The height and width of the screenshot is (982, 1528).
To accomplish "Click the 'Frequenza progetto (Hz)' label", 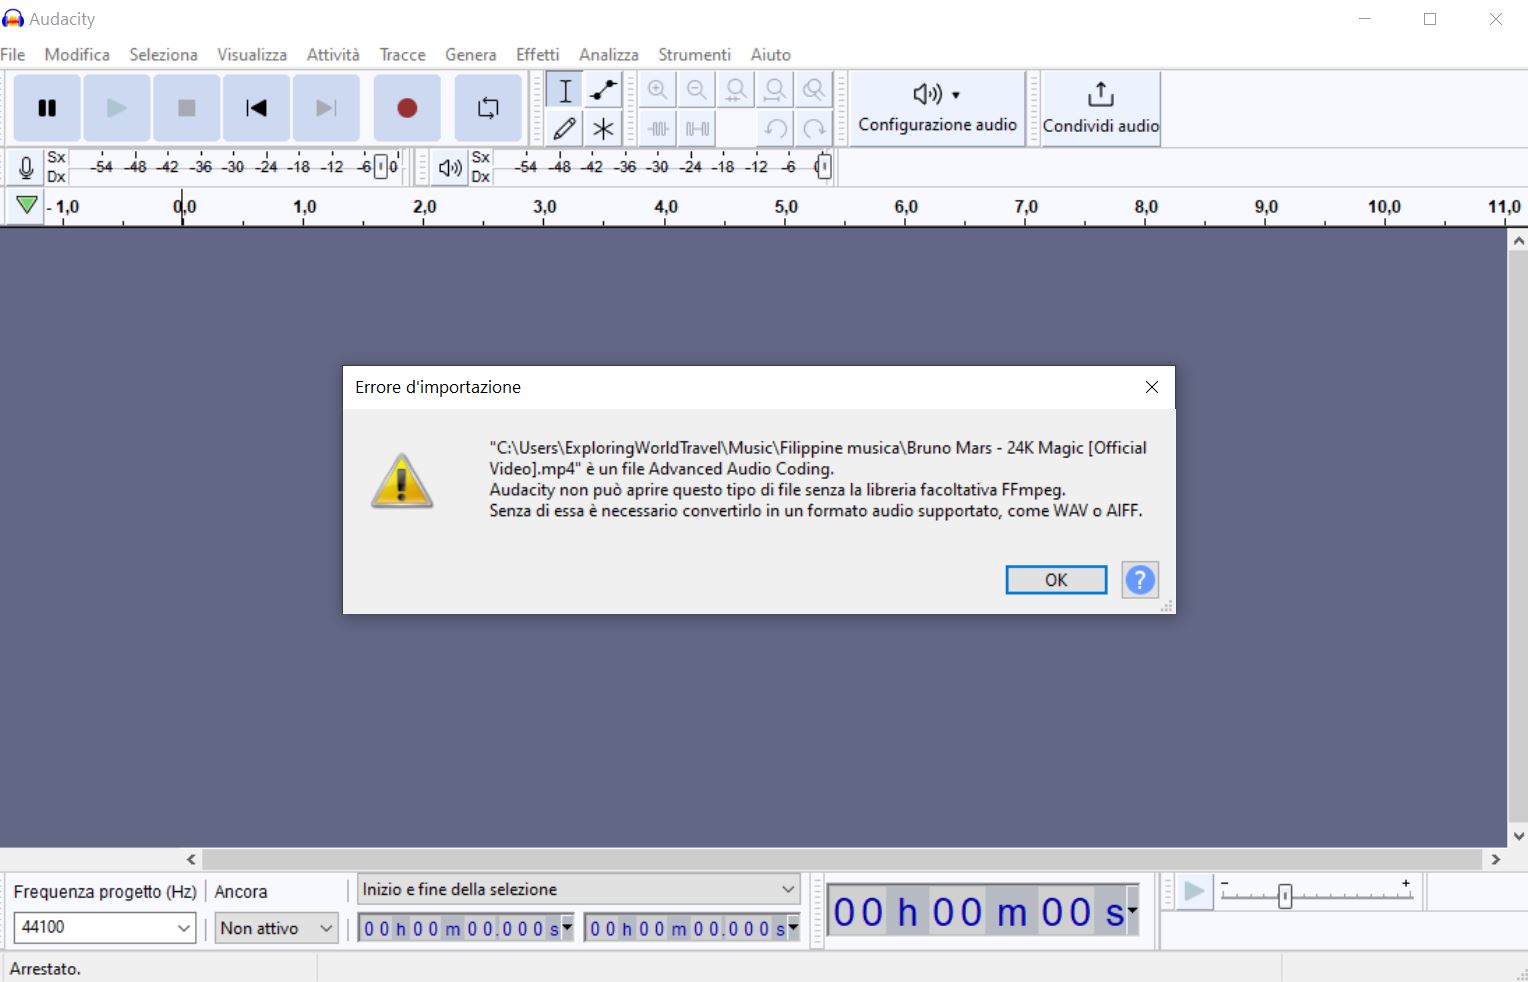I will click(x=105, y=891).
